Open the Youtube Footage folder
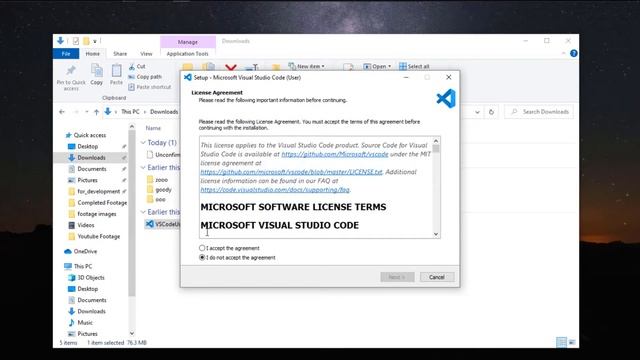The height and width of the screenshot is (360, 640). (98, 236)
